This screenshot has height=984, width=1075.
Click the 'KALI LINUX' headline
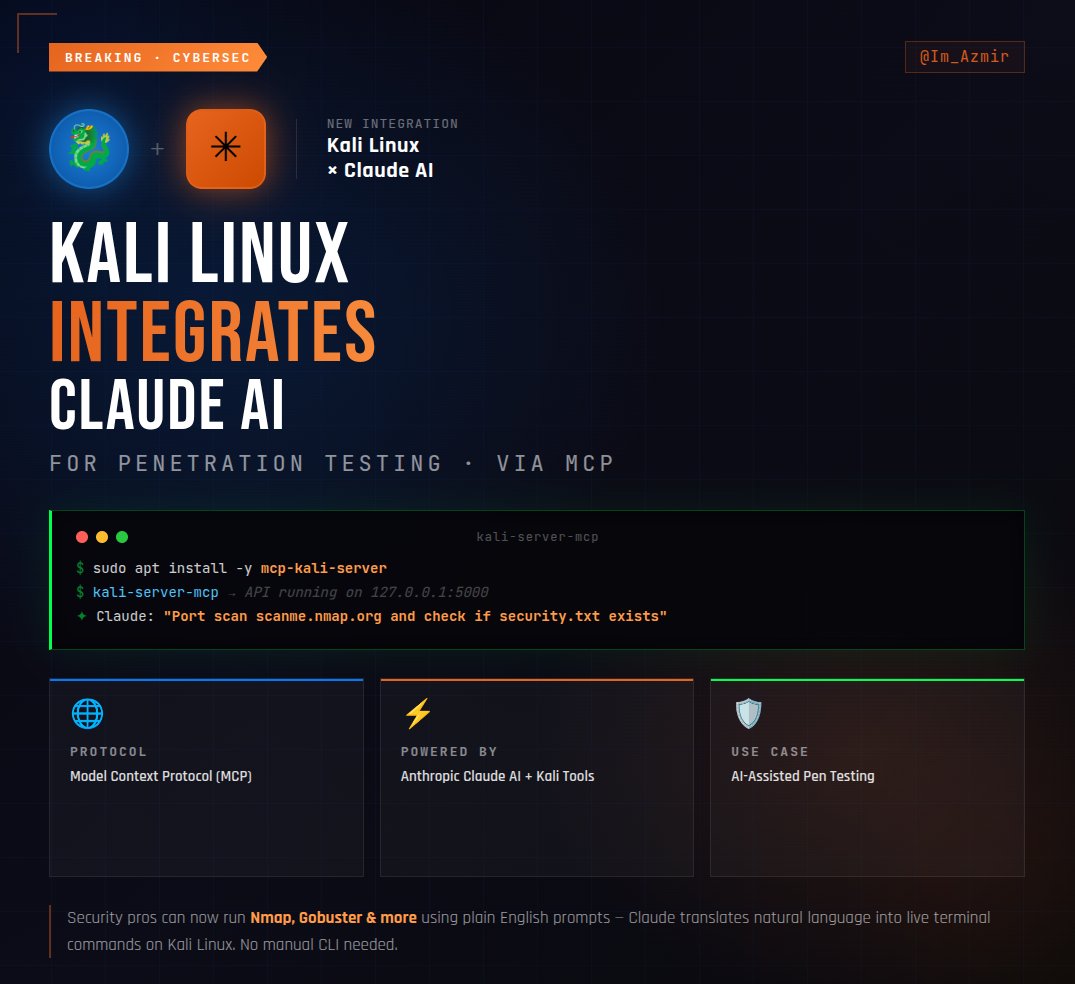(200, 253)
